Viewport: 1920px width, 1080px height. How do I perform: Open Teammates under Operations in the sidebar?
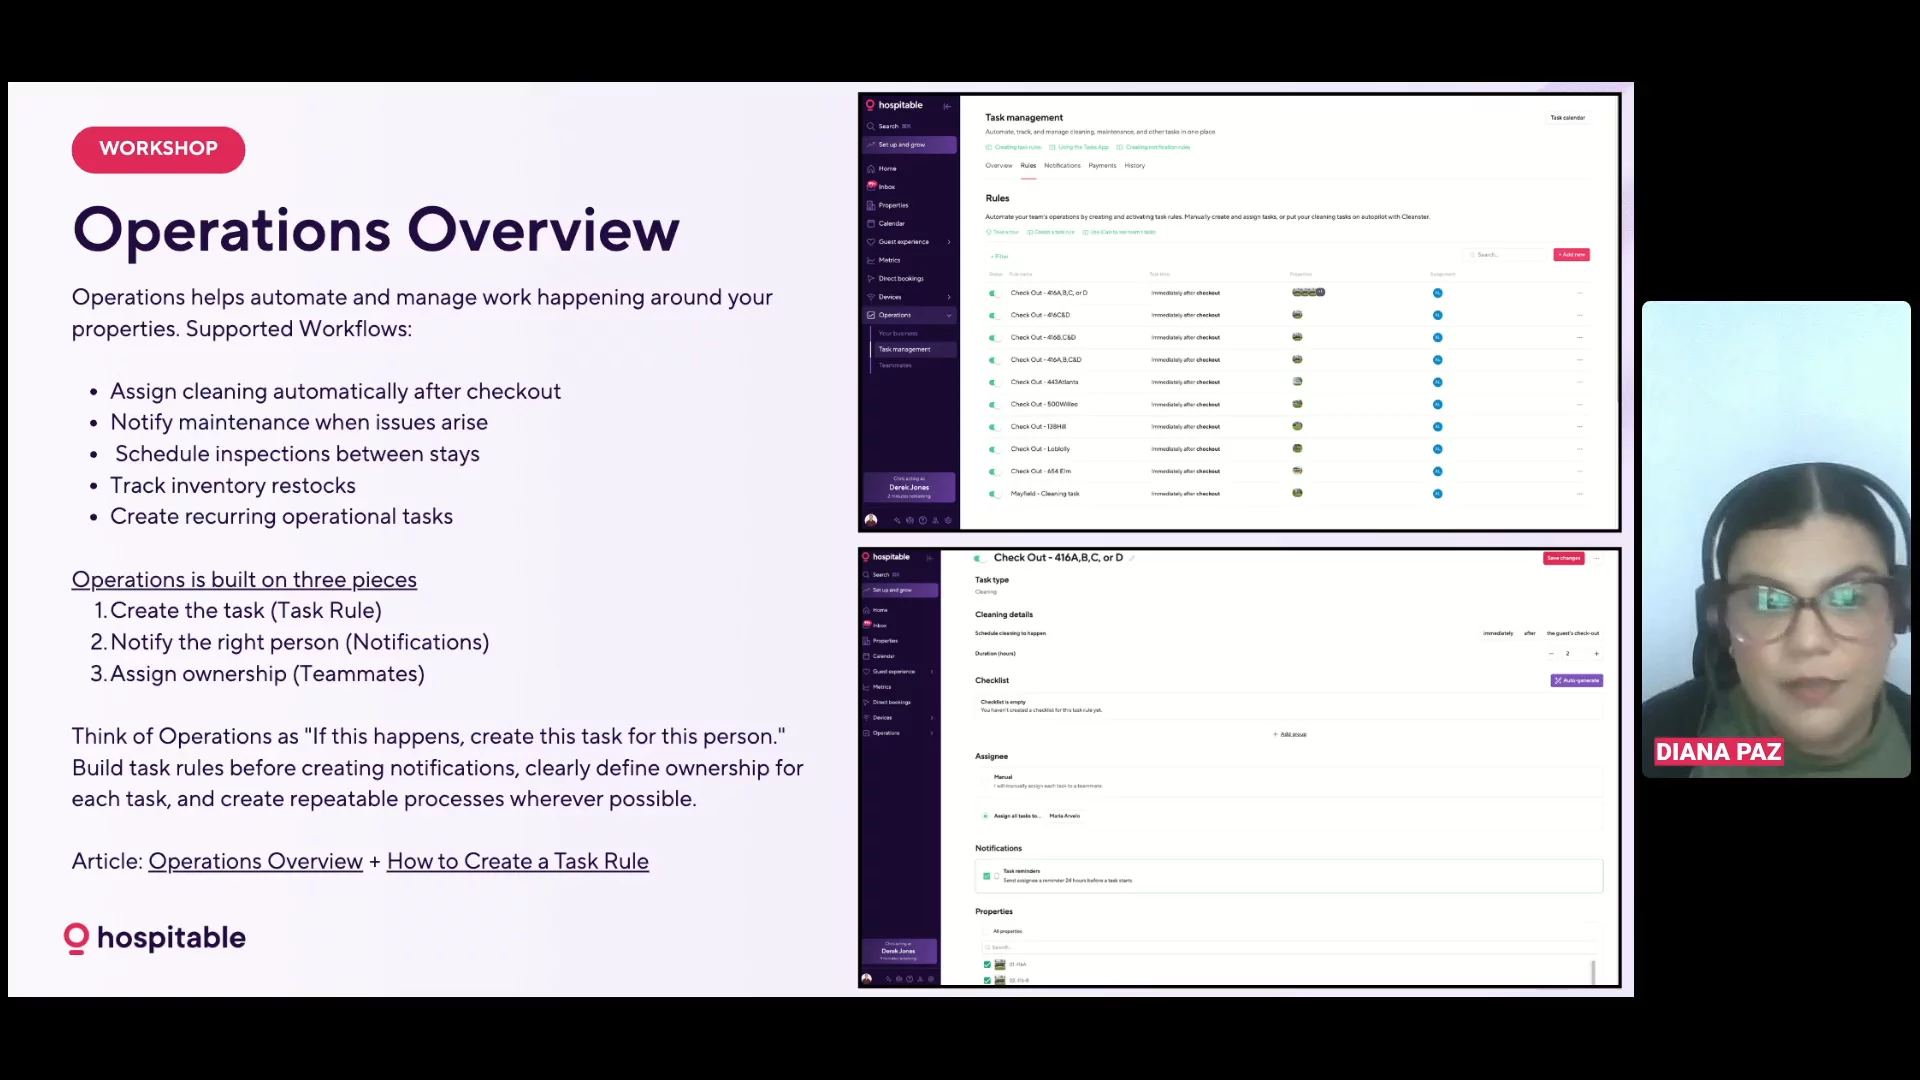tap(895, 366)
